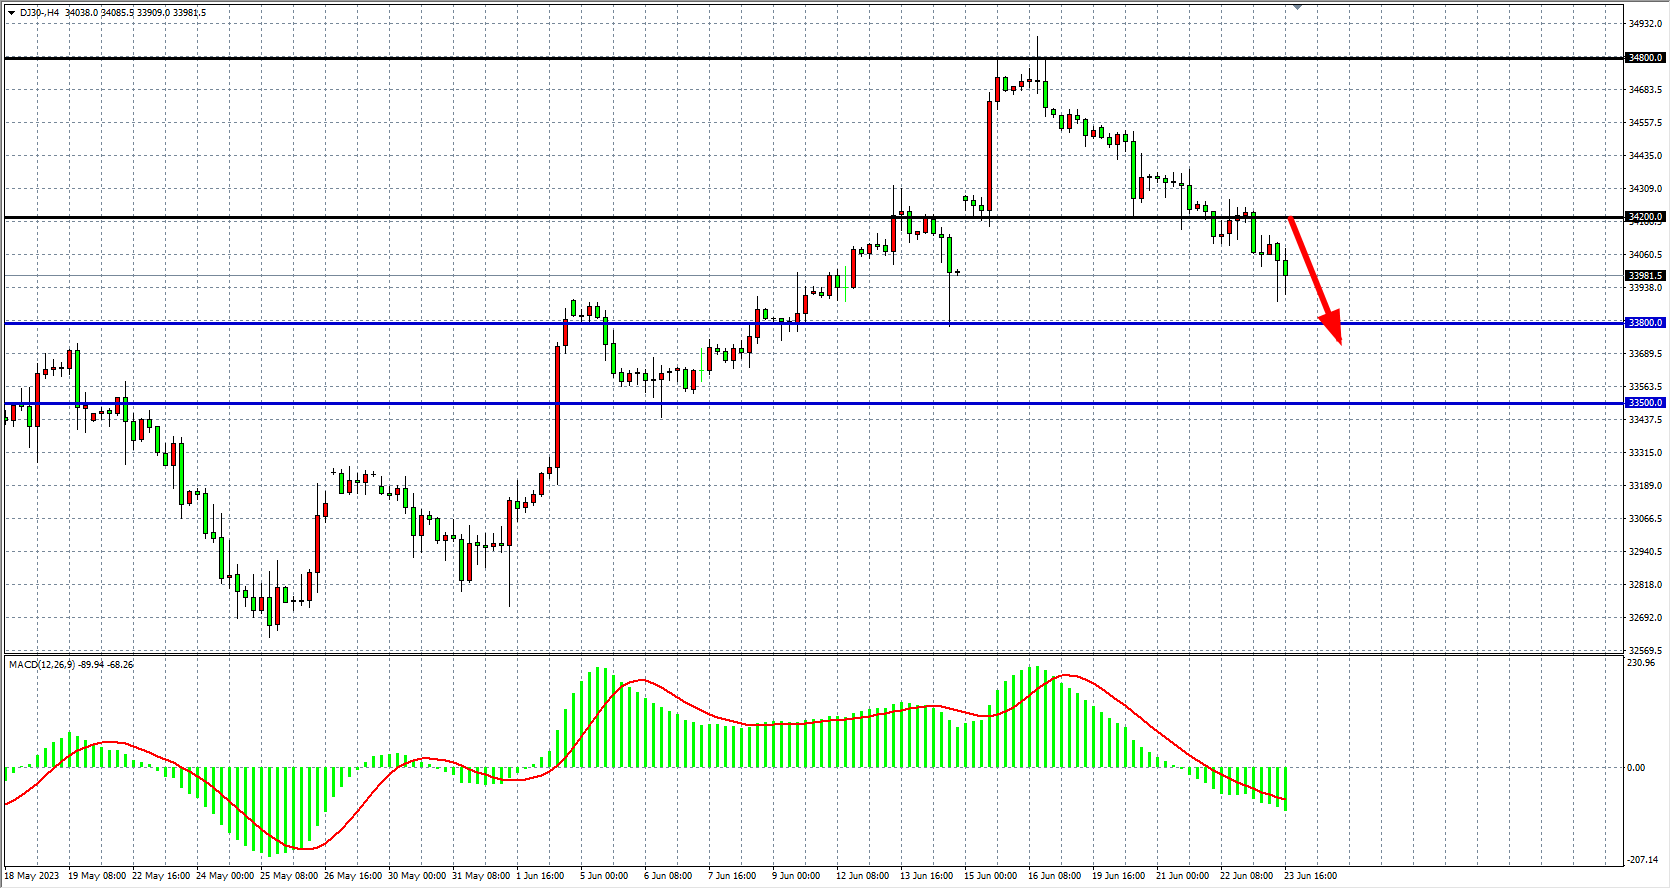Click the triangle icon beside DJ30,H4 title
1671x889 pixels.
pos(11,13)
